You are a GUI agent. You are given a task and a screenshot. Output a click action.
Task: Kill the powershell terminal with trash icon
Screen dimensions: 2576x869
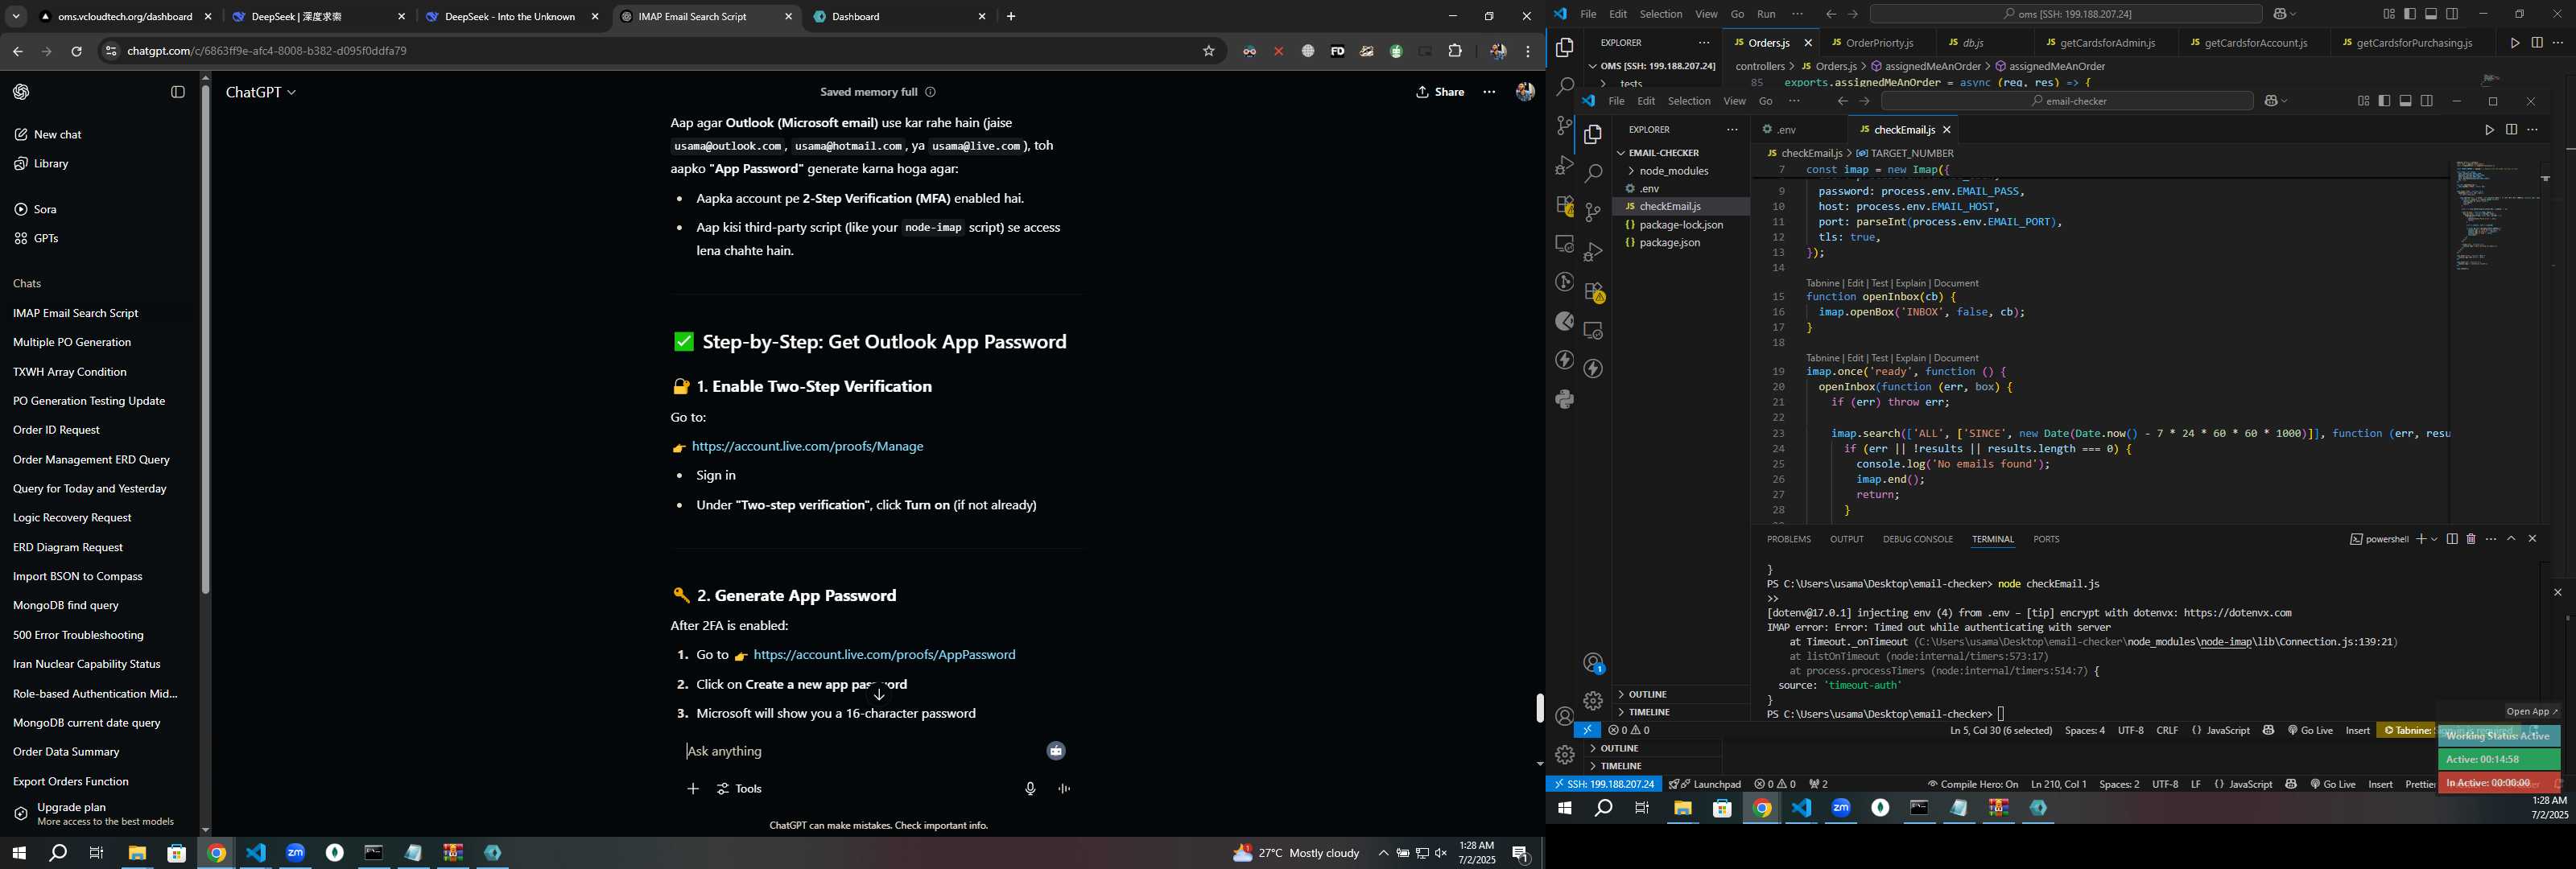coord(2471,539)
